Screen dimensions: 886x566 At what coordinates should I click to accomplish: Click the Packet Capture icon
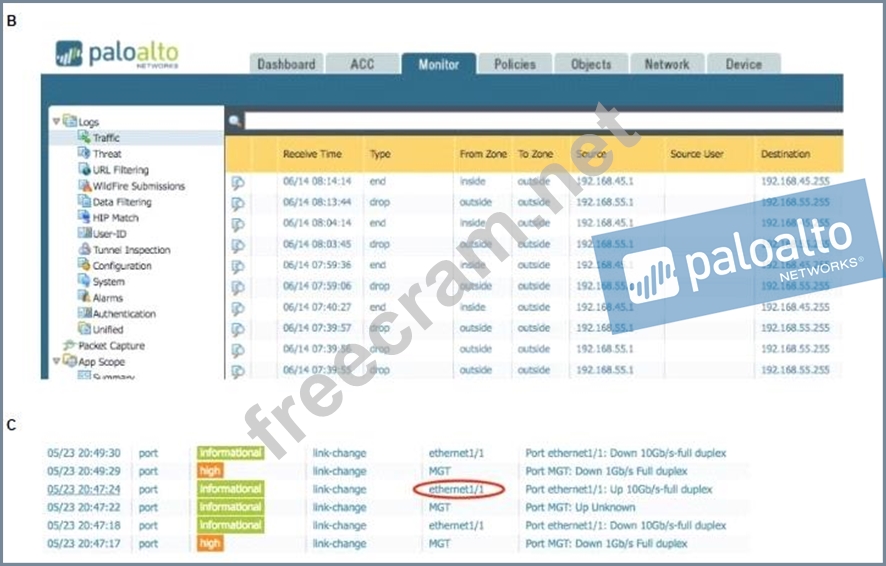pos(69,346)
